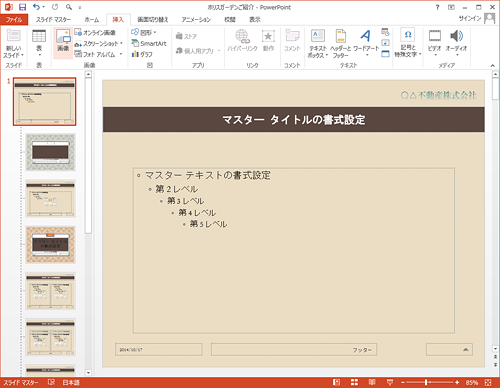Switch to the スライド マスター ribbon tab
This screenshot has height=388, width=500.
pos(53,20)
